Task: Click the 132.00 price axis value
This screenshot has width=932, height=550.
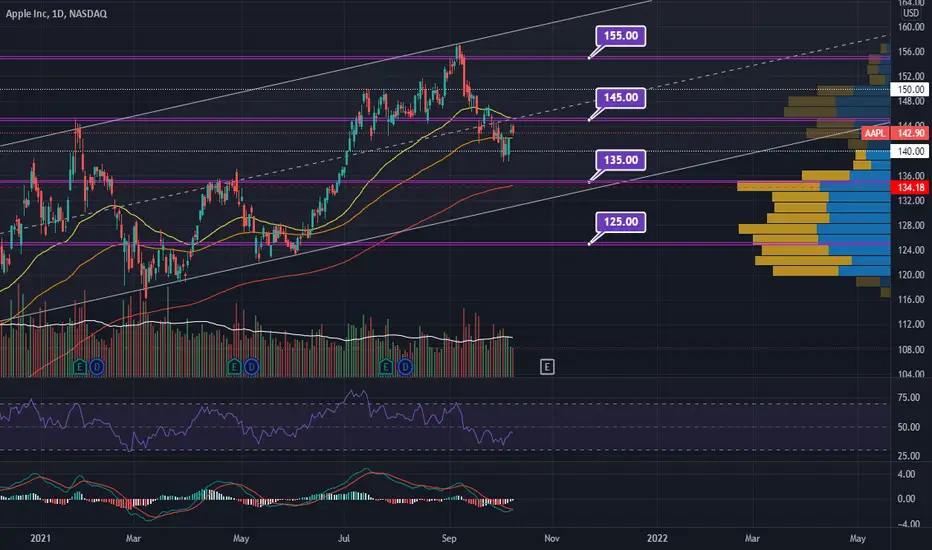Action: [911, 200]
